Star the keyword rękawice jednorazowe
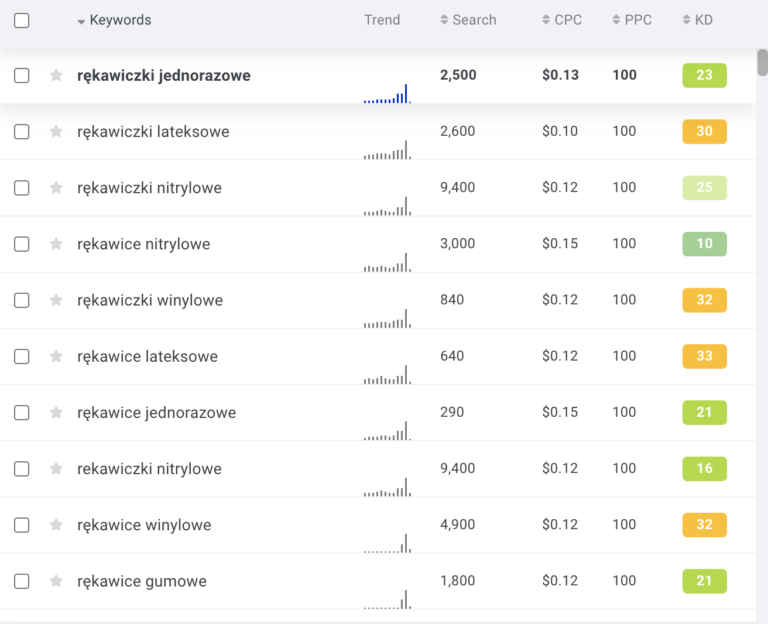The height and width of the screenshot is (624, 768). [x=56, y=412]
